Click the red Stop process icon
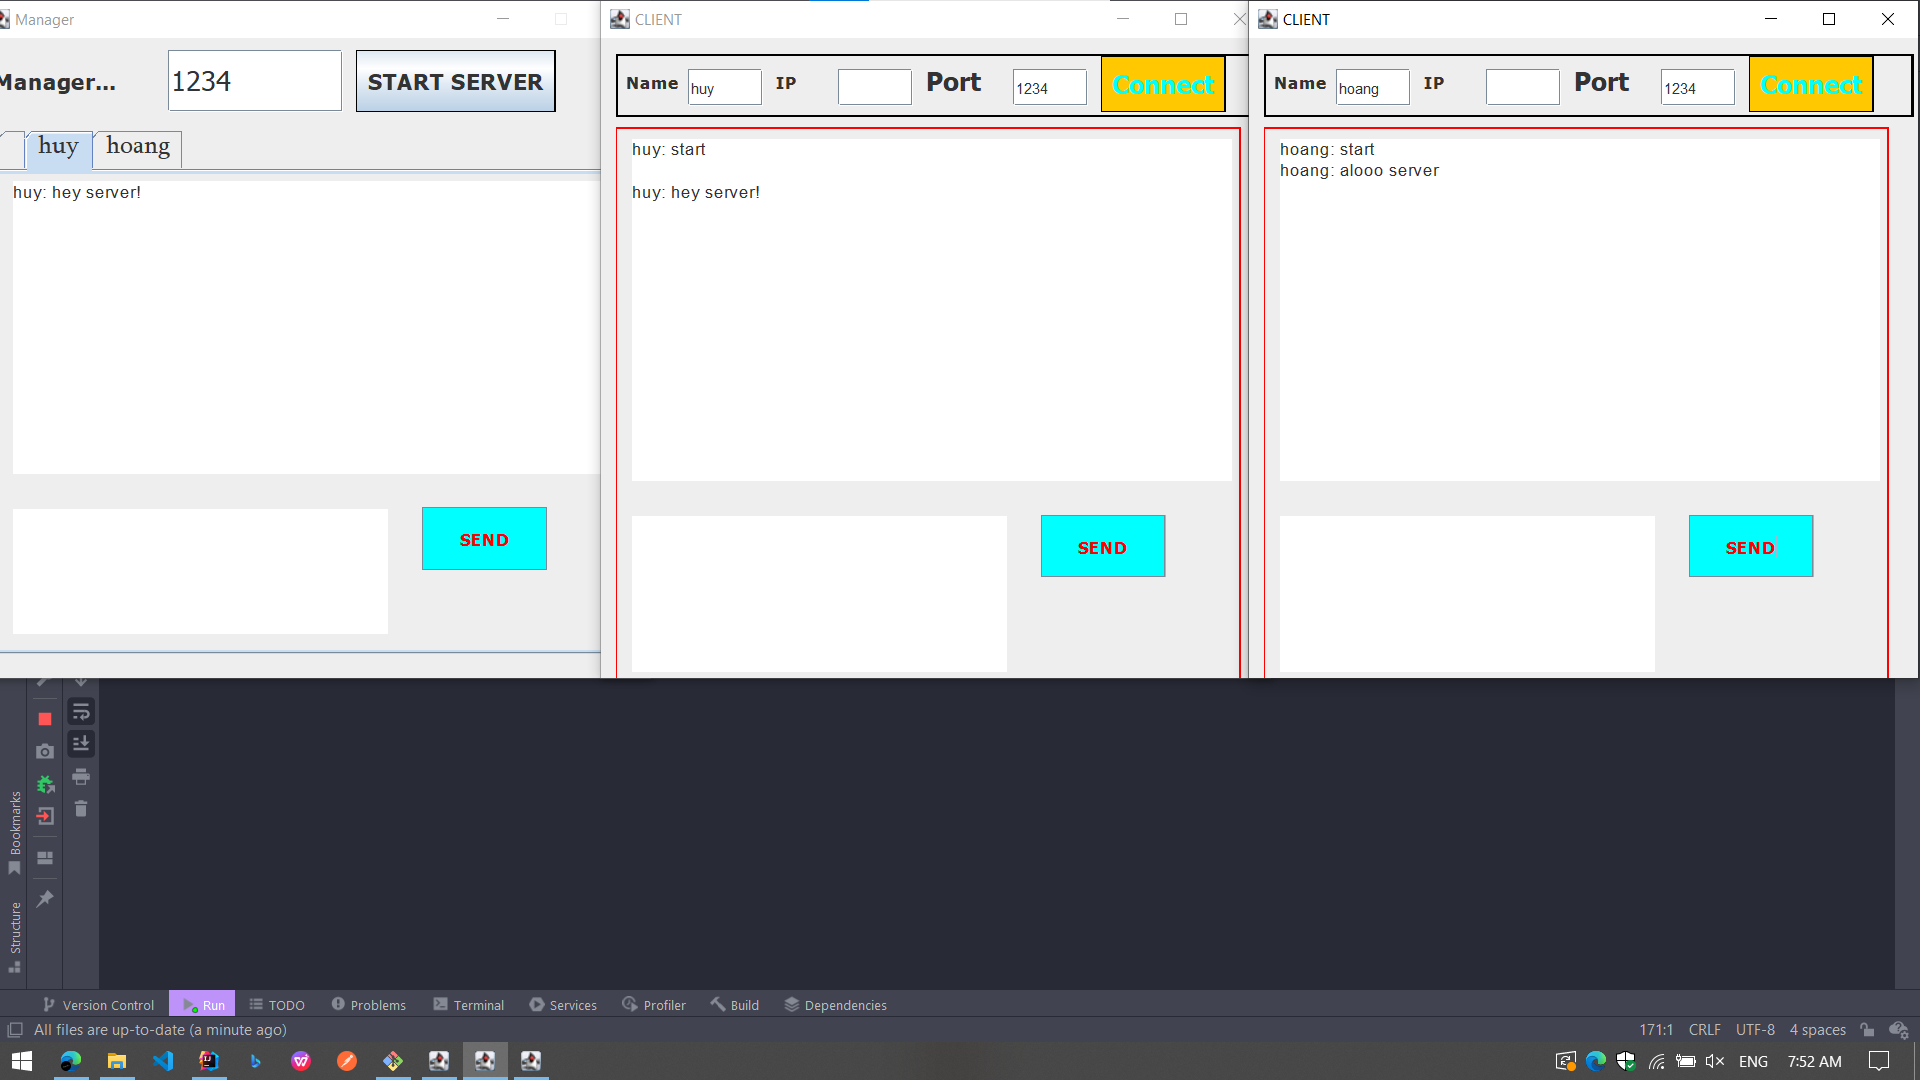The image size is (1920, 1080). point(45,719)
